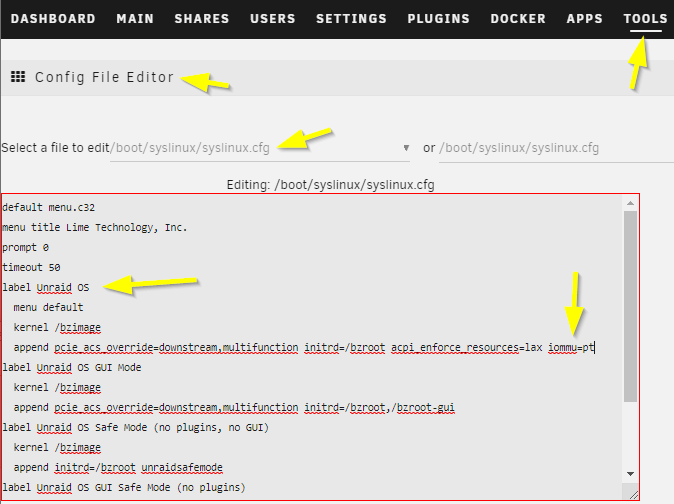Click 'append initrd=/bzroot unraidsafemode' line

118,467
